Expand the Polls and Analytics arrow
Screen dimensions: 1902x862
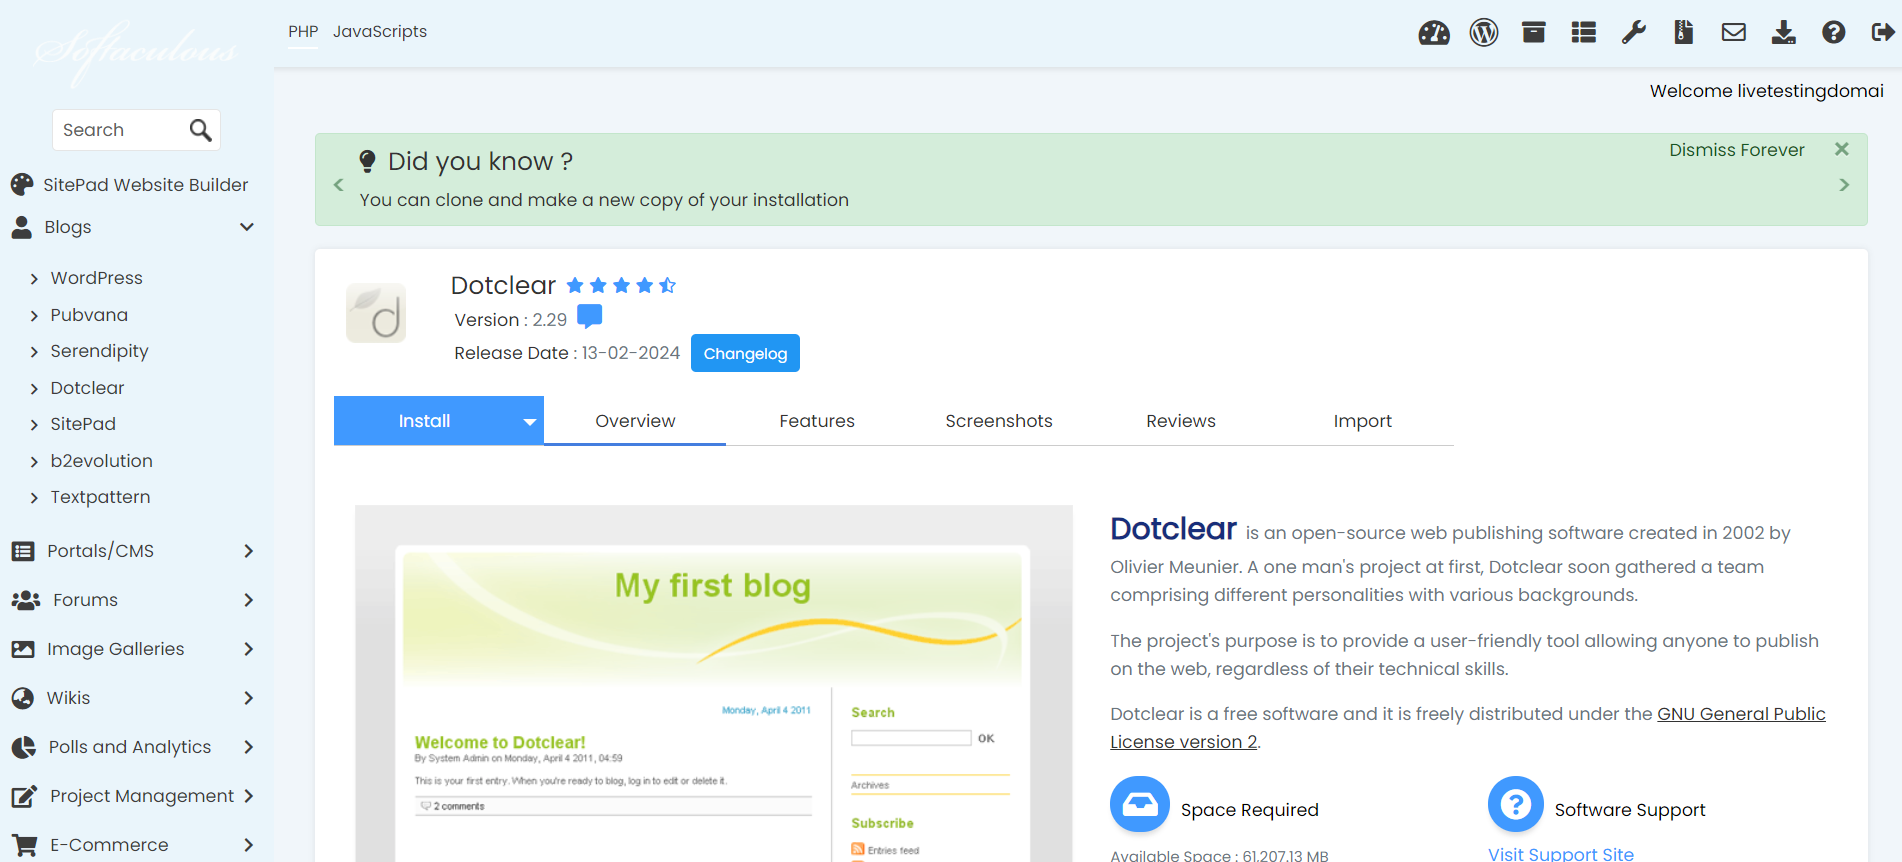coord(249,747)
